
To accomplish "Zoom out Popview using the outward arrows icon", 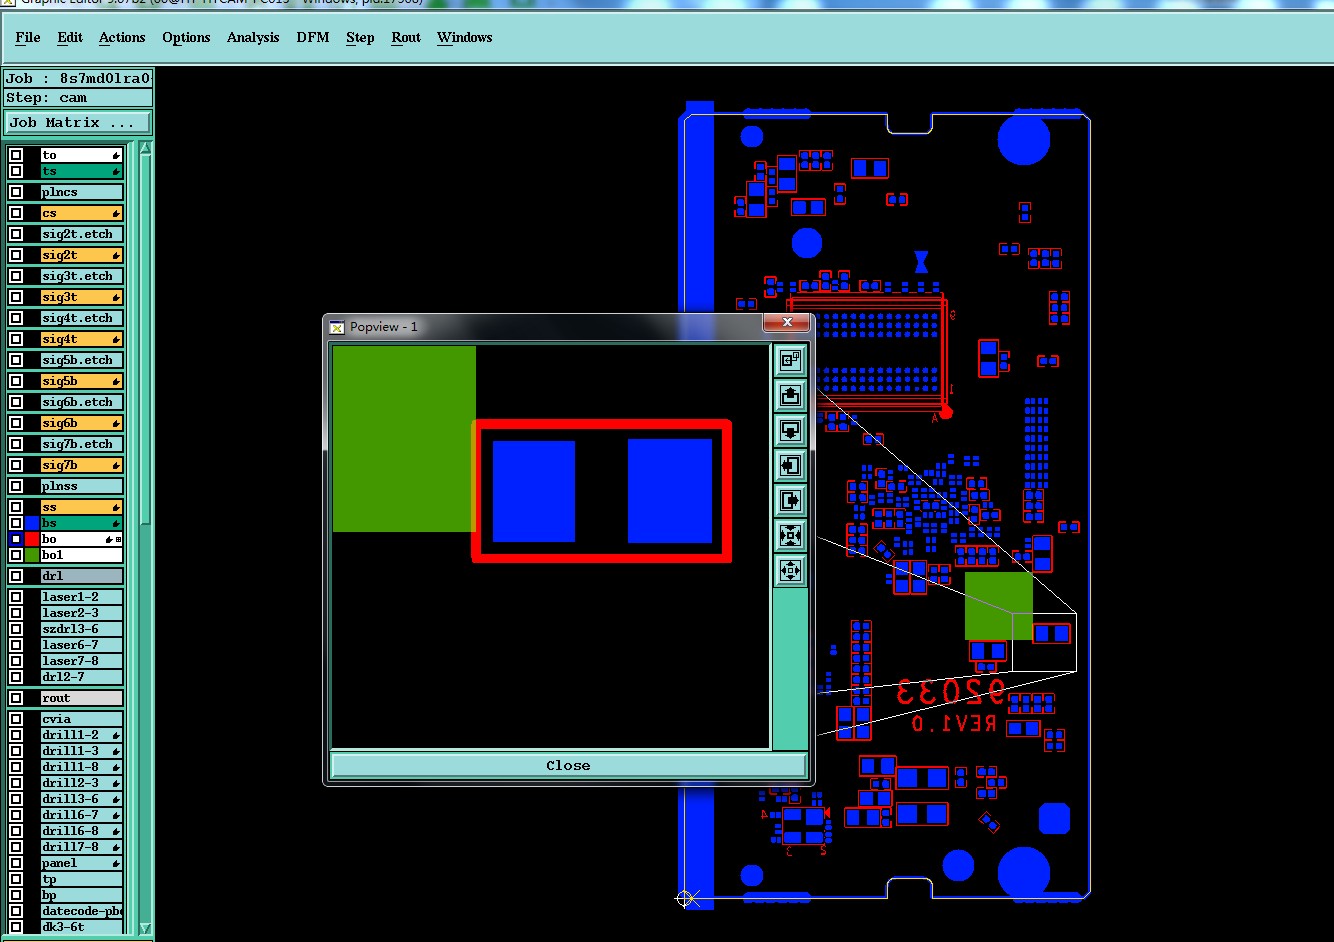I will coord(790,570).
